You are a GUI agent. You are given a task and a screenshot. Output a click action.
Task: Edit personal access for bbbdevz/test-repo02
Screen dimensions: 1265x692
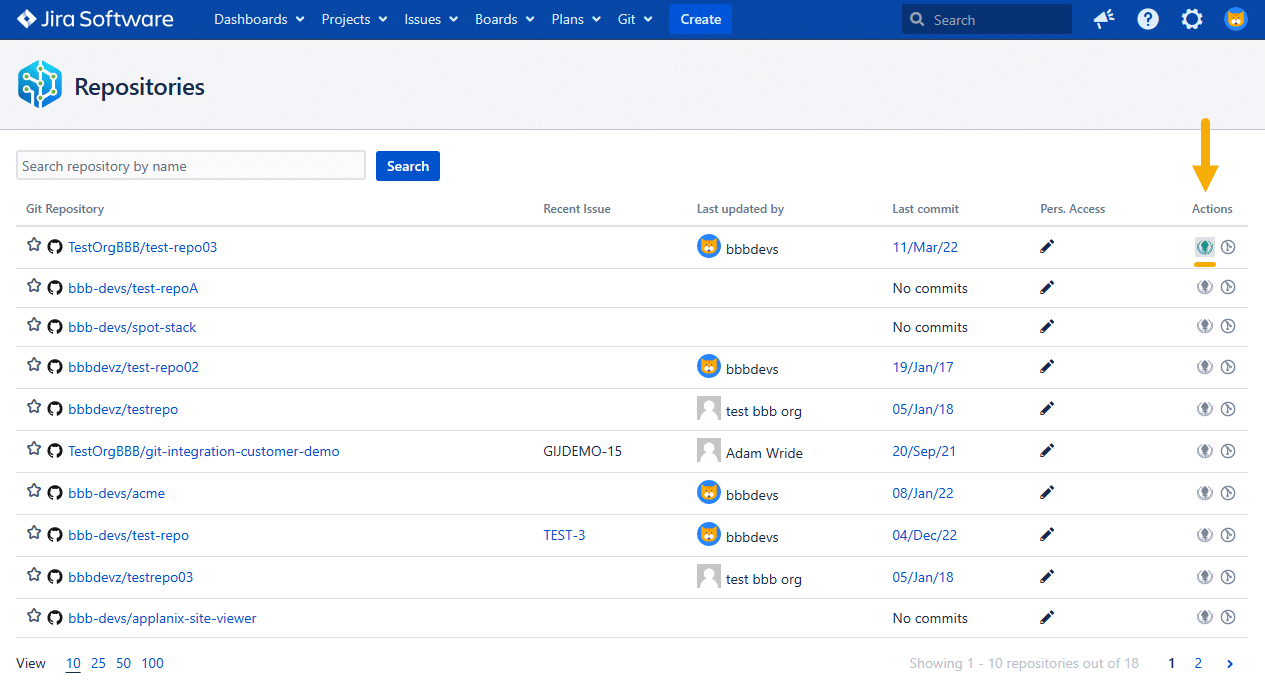pyautogui.click(x=1047, y=367)
